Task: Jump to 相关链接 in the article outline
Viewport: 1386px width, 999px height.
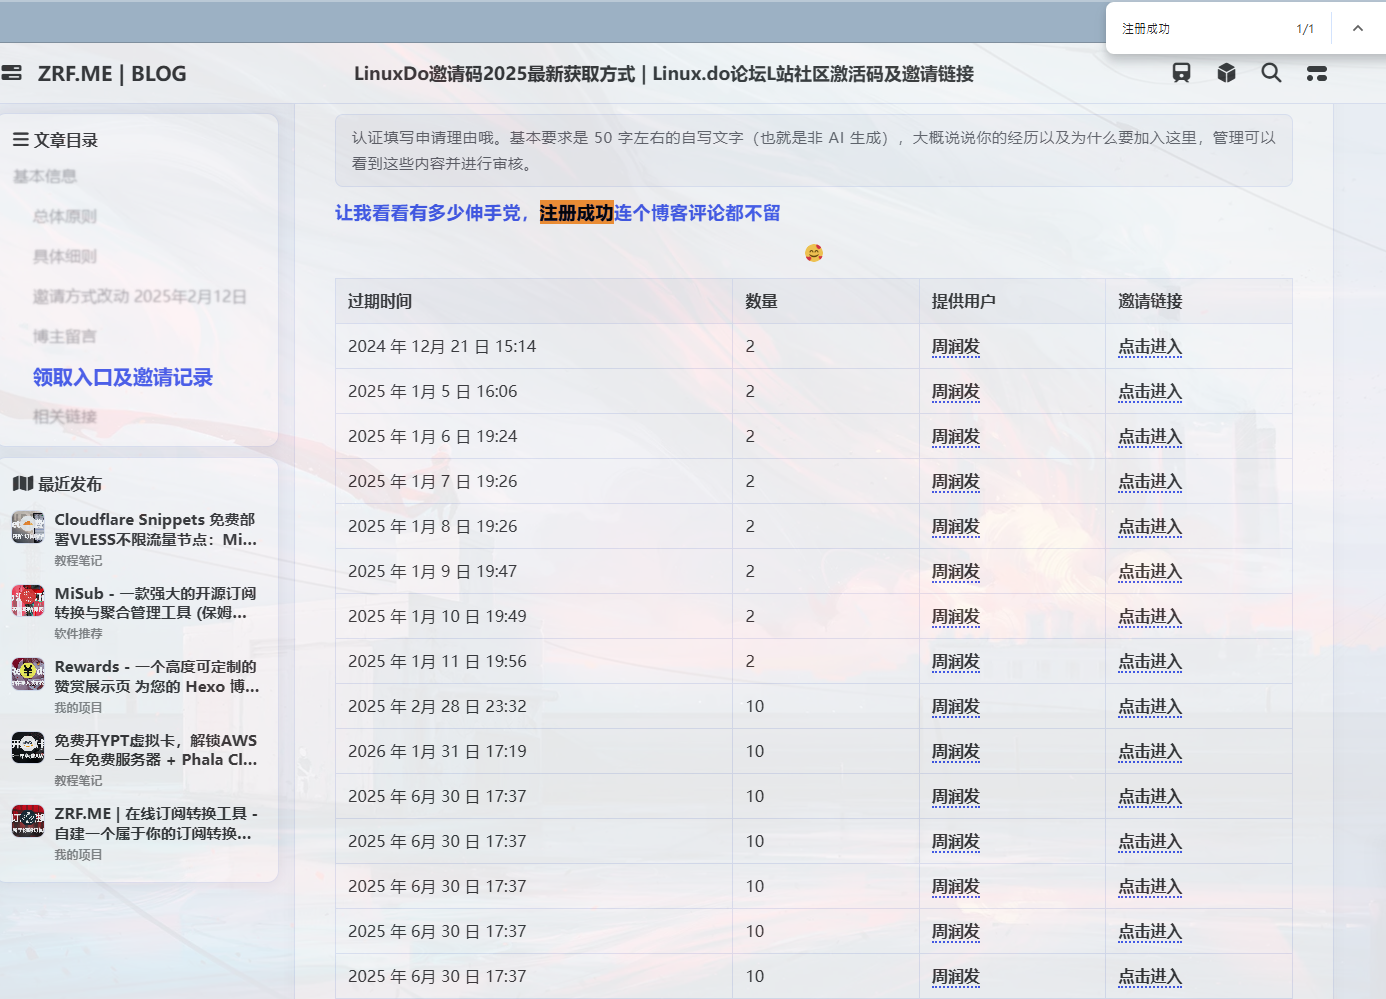Action: click(x=65, y=416)
